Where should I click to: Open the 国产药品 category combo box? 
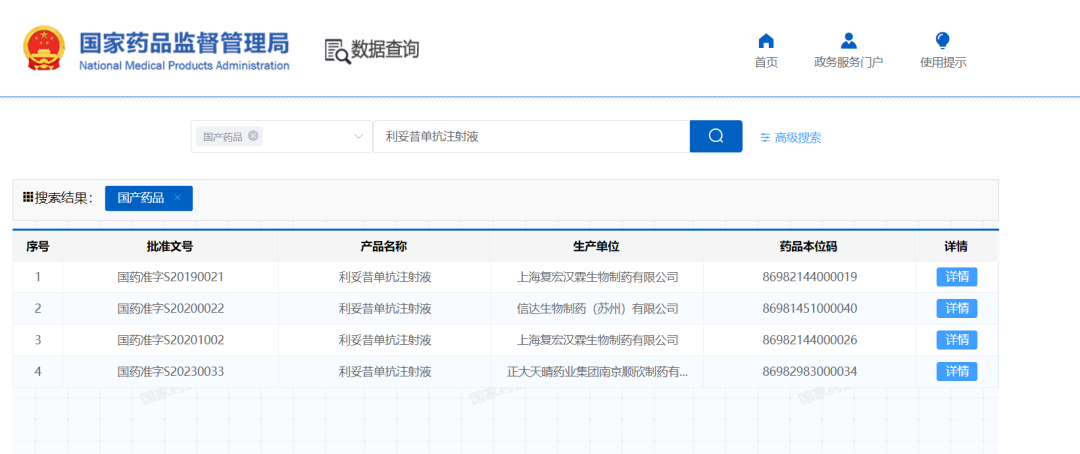(281, 136)
